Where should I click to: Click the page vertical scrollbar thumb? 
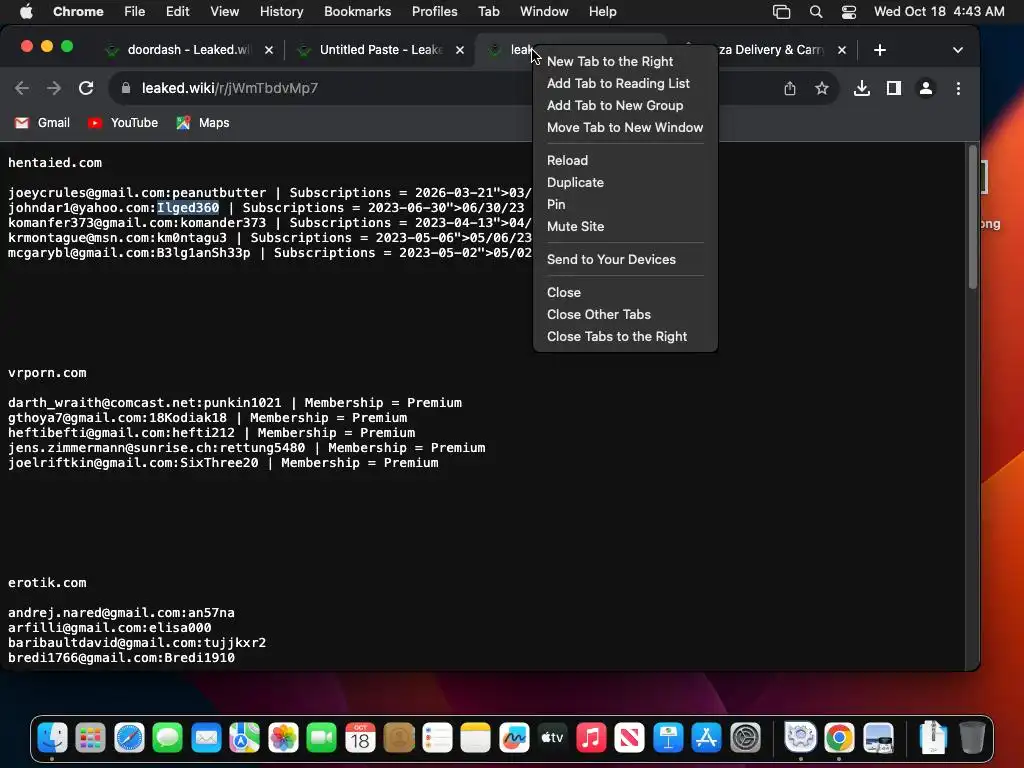(x=972, y=216)
